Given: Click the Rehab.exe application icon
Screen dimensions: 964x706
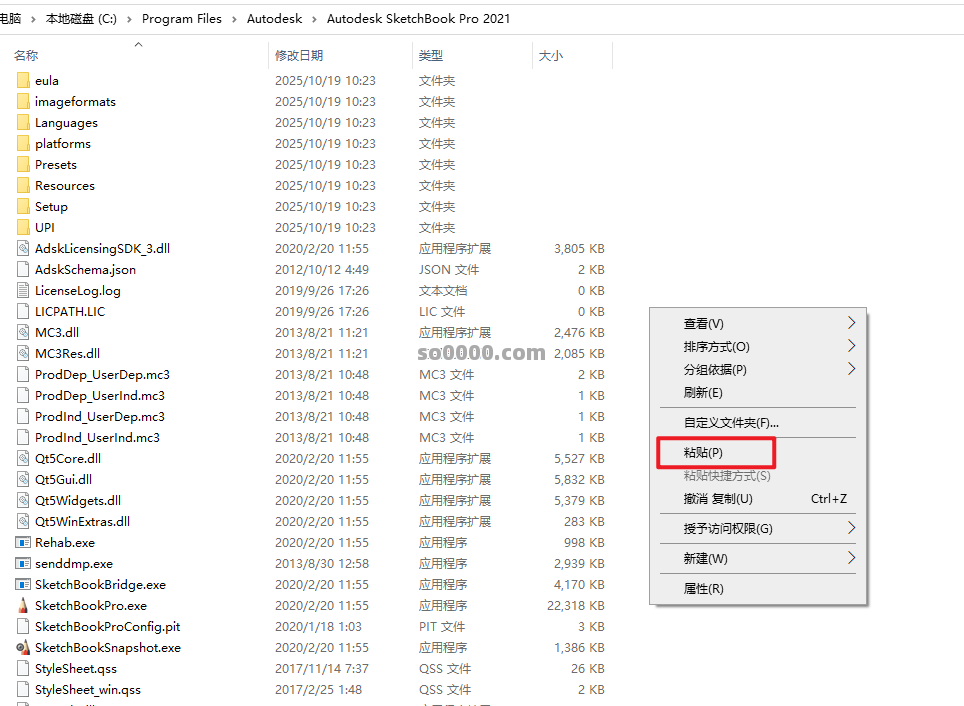Looking at the screenshot, I should click(23, 542).
